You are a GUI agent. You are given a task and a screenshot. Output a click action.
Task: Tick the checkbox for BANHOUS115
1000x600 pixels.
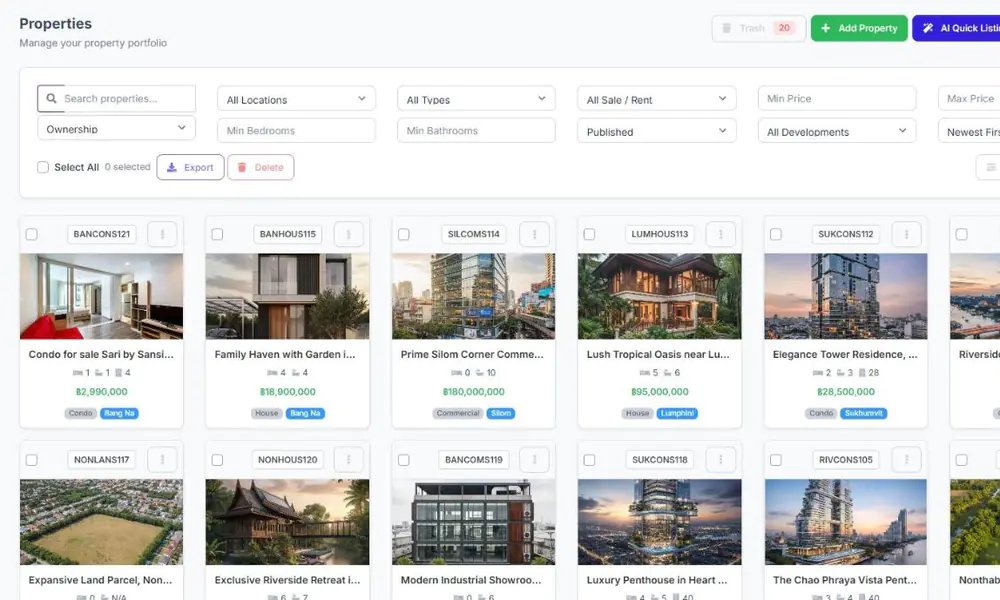click(x=217, y=234)
